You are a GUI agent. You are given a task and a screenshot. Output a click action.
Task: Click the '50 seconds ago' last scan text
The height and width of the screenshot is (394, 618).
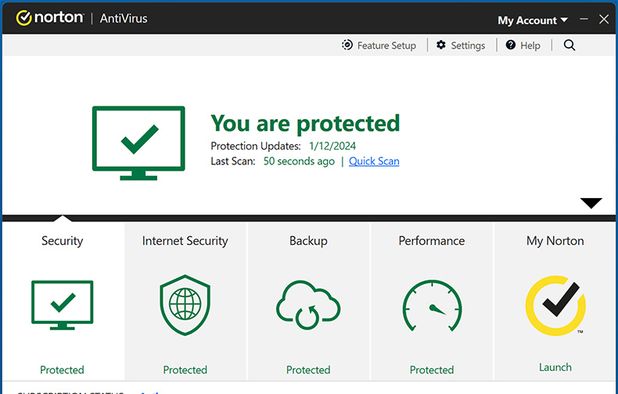tap(299, 161)
